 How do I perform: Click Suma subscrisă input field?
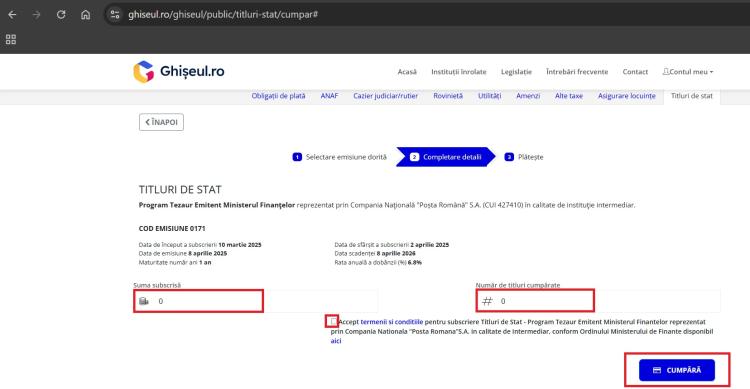click(x=256, y=301)
